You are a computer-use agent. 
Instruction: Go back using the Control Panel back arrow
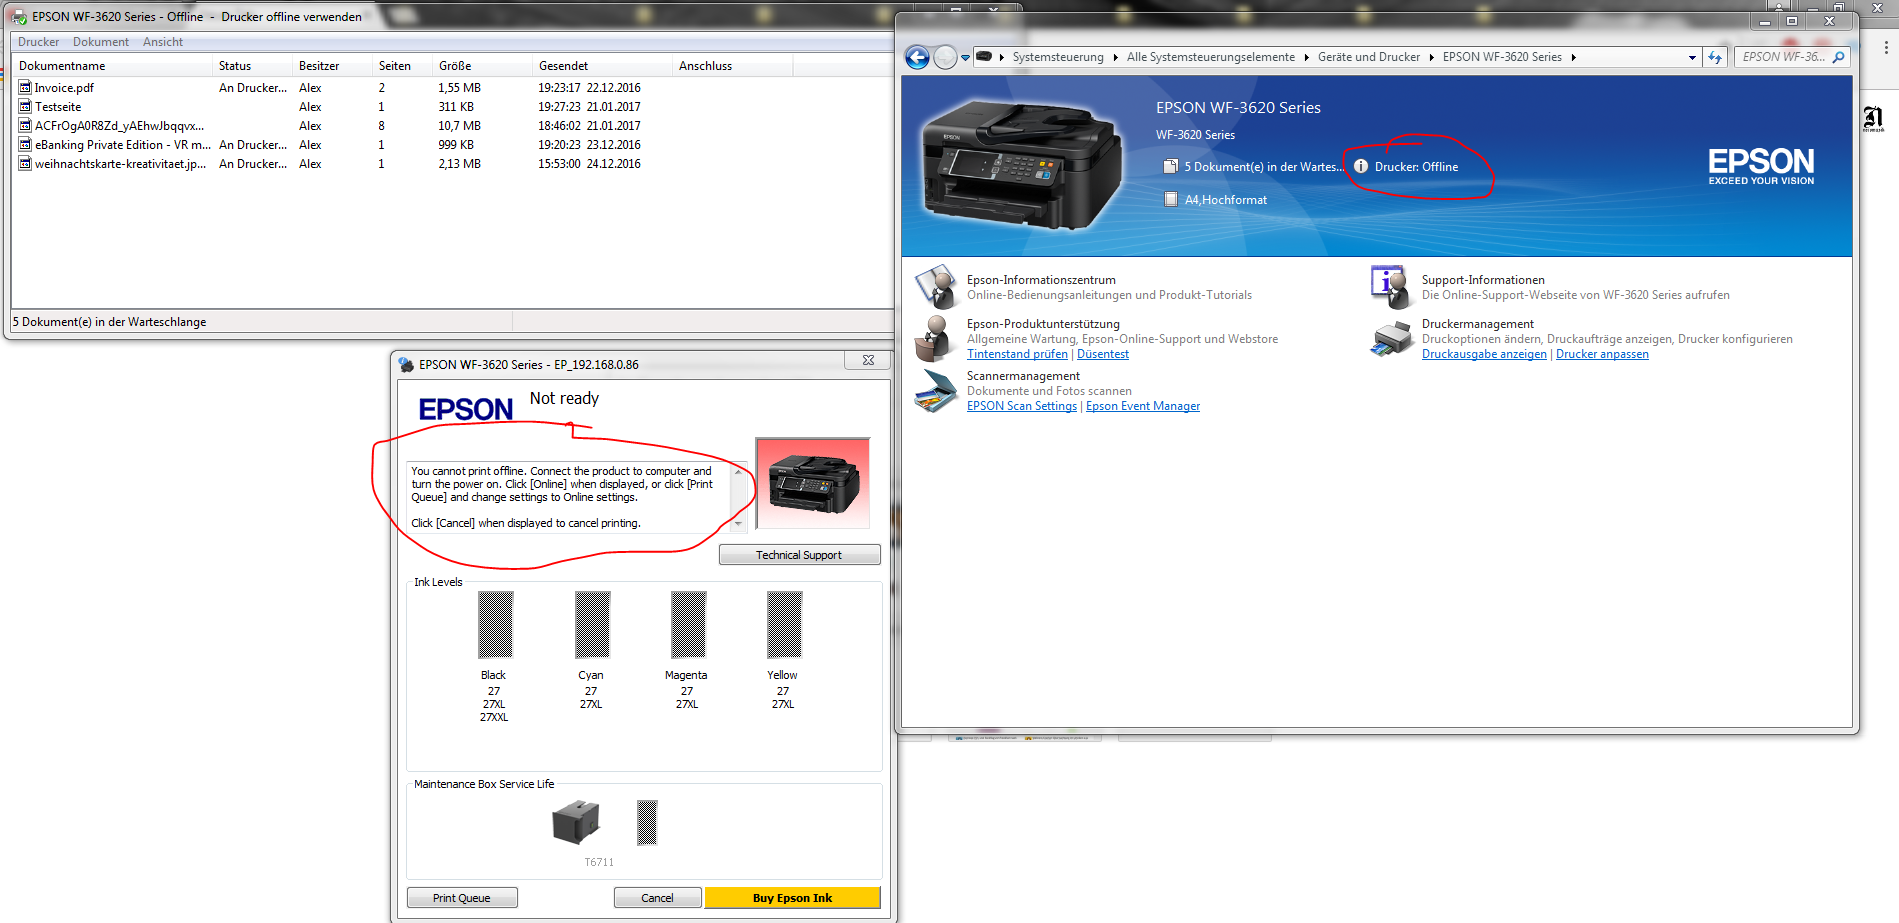tap(917, 57)
